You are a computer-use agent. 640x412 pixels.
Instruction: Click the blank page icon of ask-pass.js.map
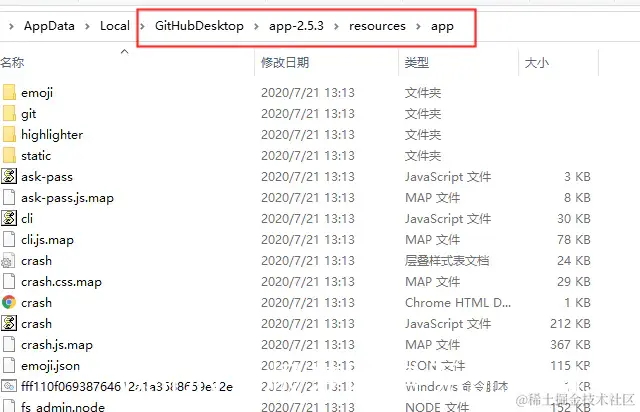coord(9,197)
